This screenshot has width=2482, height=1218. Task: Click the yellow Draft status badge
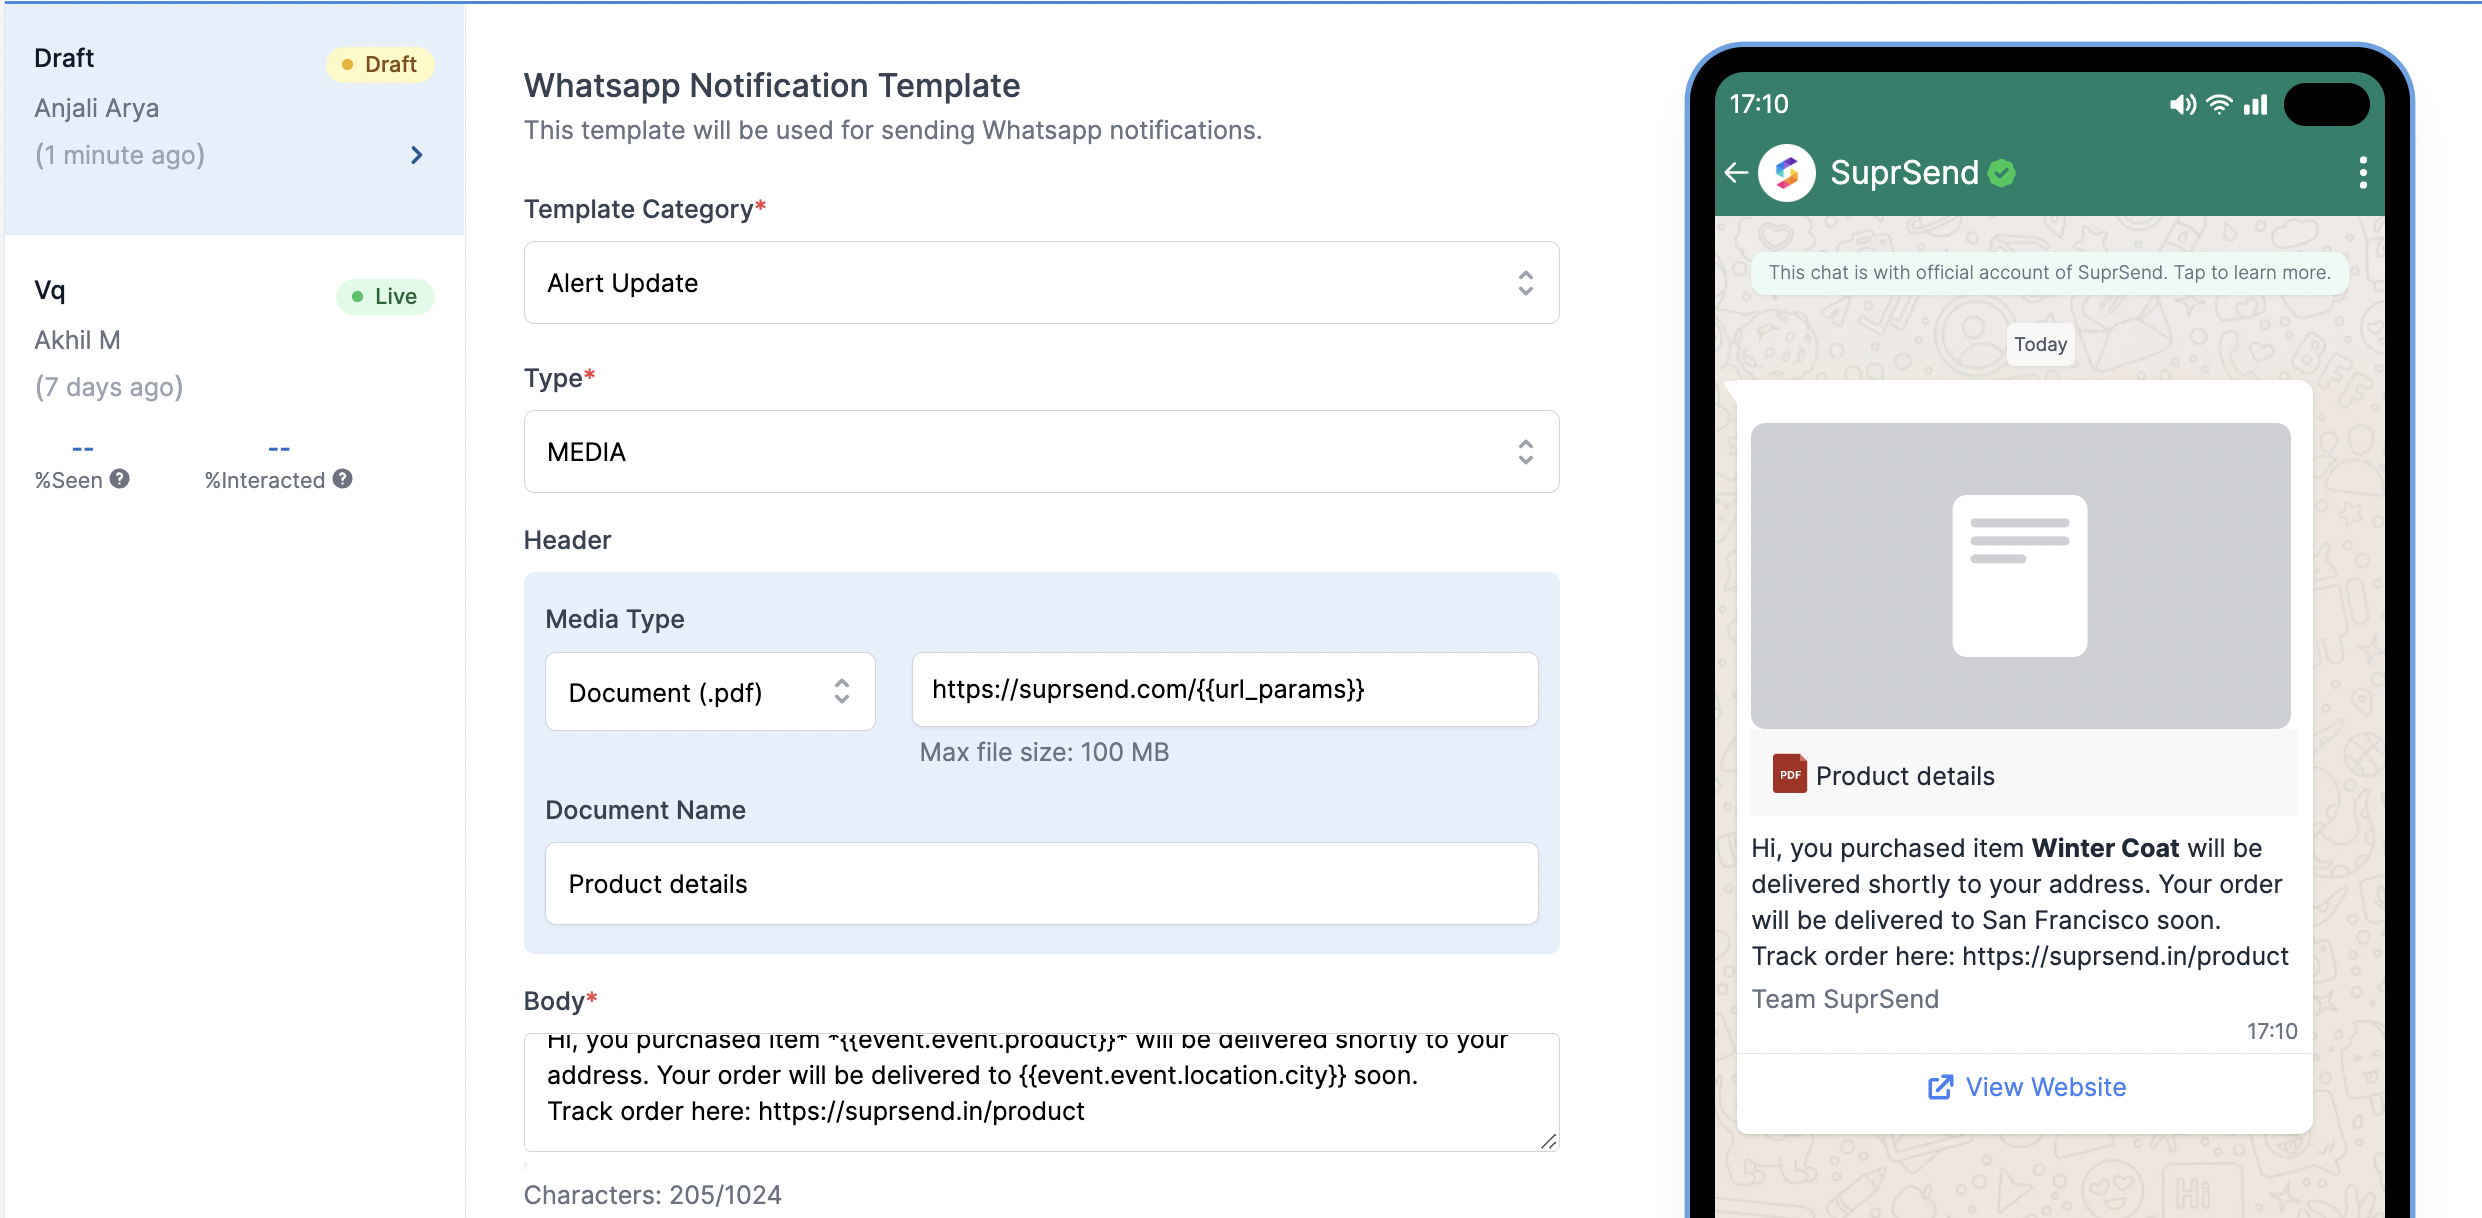(380, 65)
